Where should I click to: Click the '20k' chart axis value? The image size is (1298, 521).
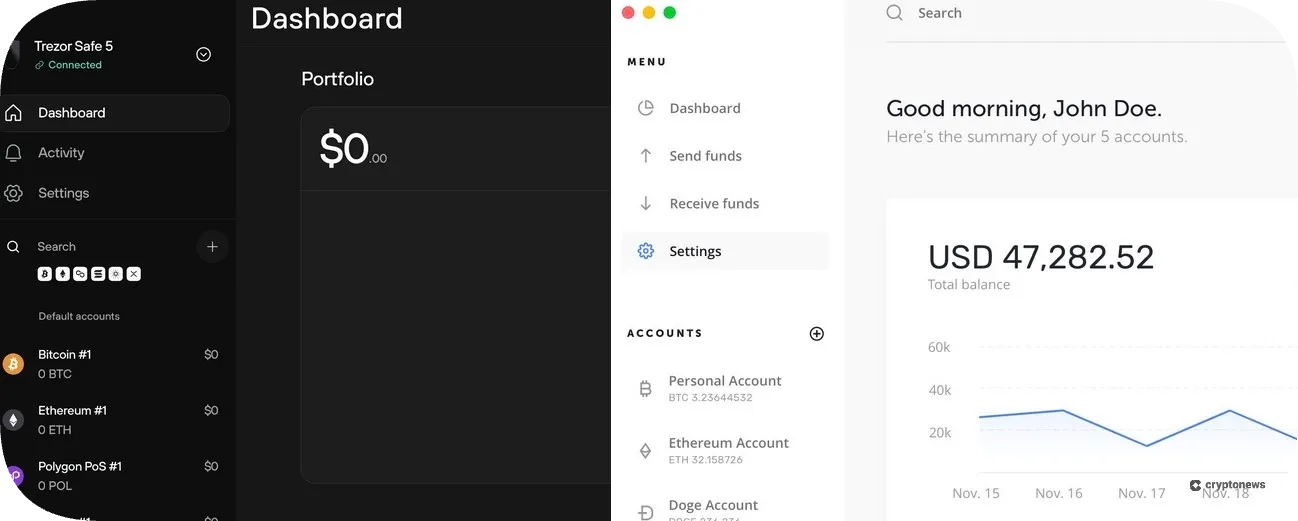click(939, 433)
